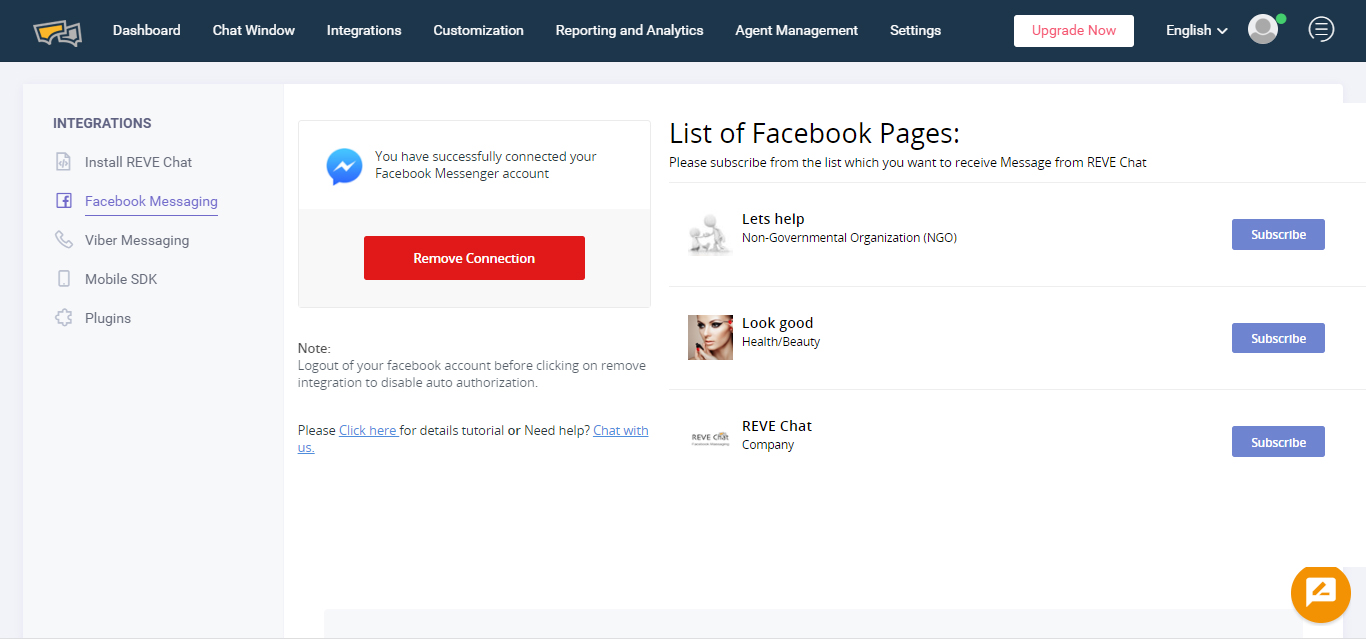Click the Remove Connection button
Image resolution: width=1366 pixels, height=639 pixels.
click(474, 258)
